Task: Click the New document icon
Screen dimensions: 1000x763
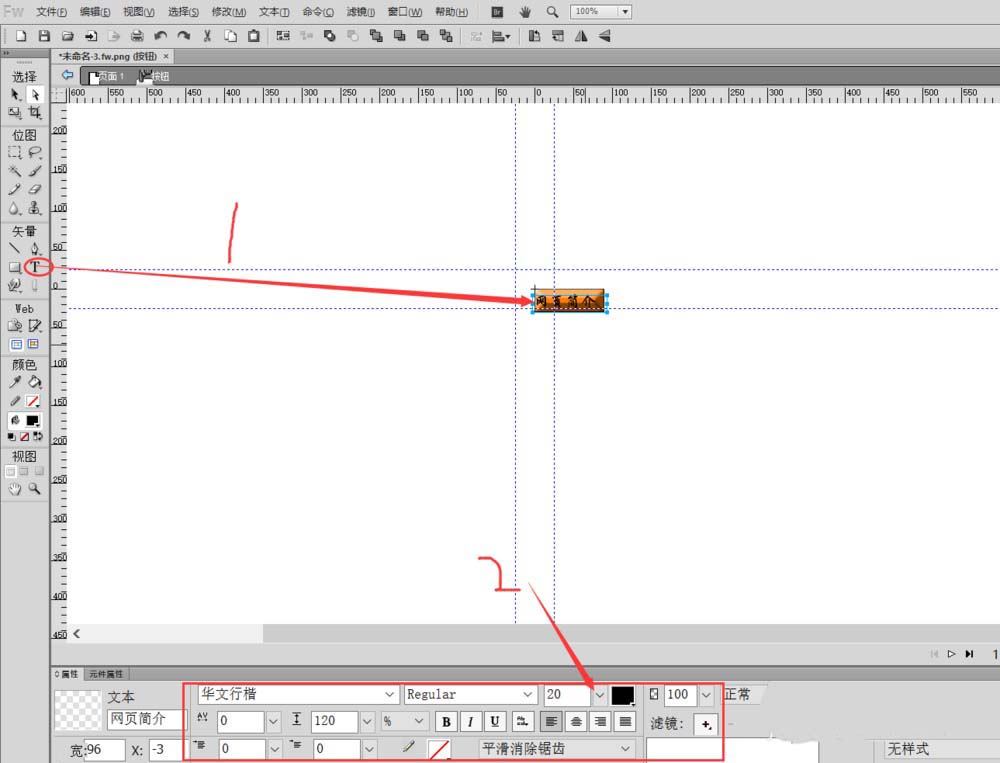Action: point(21,36)
